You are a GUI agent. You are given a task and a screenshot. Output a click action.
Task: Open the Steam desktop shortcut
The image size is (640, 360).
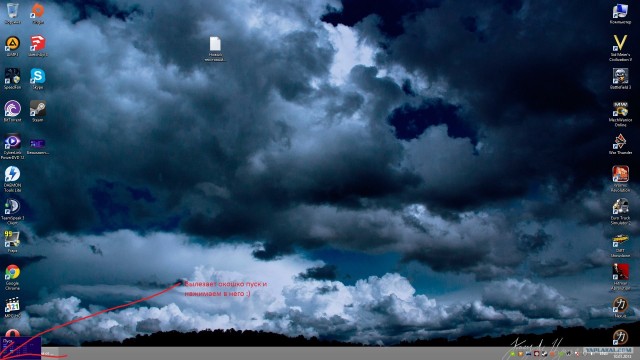coord(38,111)
